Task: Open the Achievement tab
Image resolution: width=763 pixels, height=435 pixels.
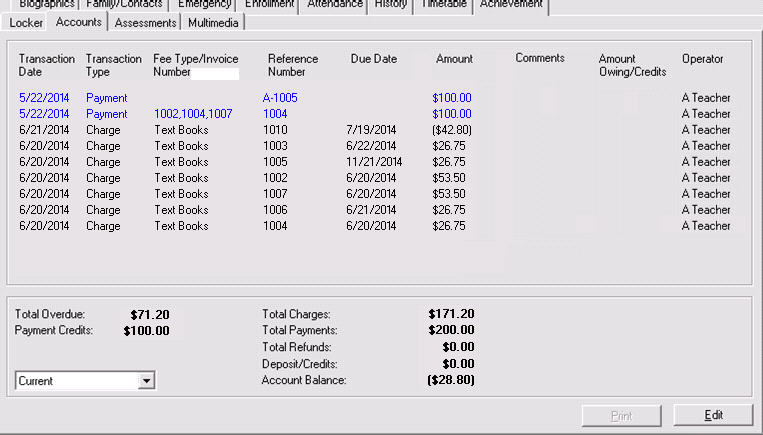Action: 510,4
